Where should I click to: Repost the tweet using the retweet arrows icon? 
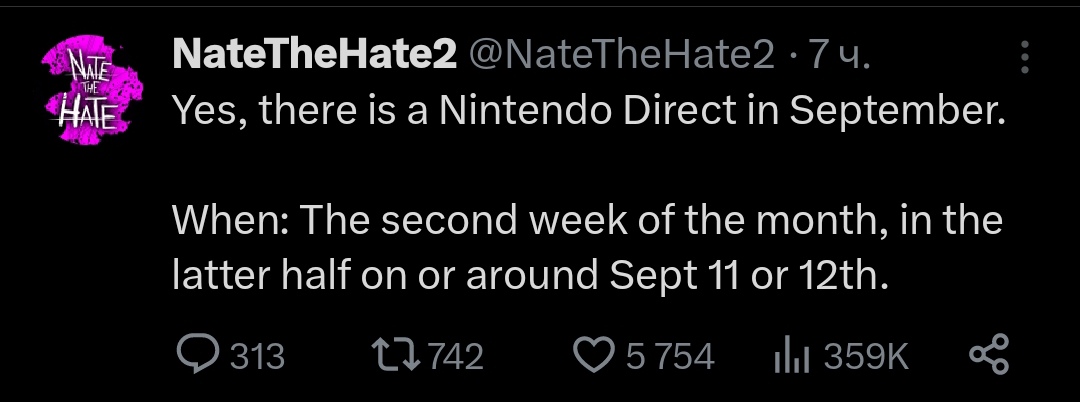tap(393, 356)
